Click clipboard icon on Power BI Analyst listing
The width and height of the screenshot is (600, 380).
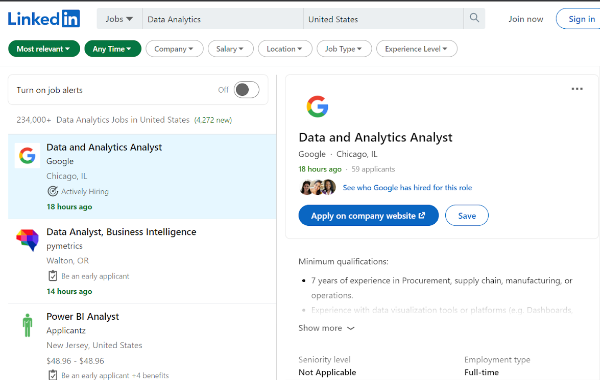pos(52,375)
